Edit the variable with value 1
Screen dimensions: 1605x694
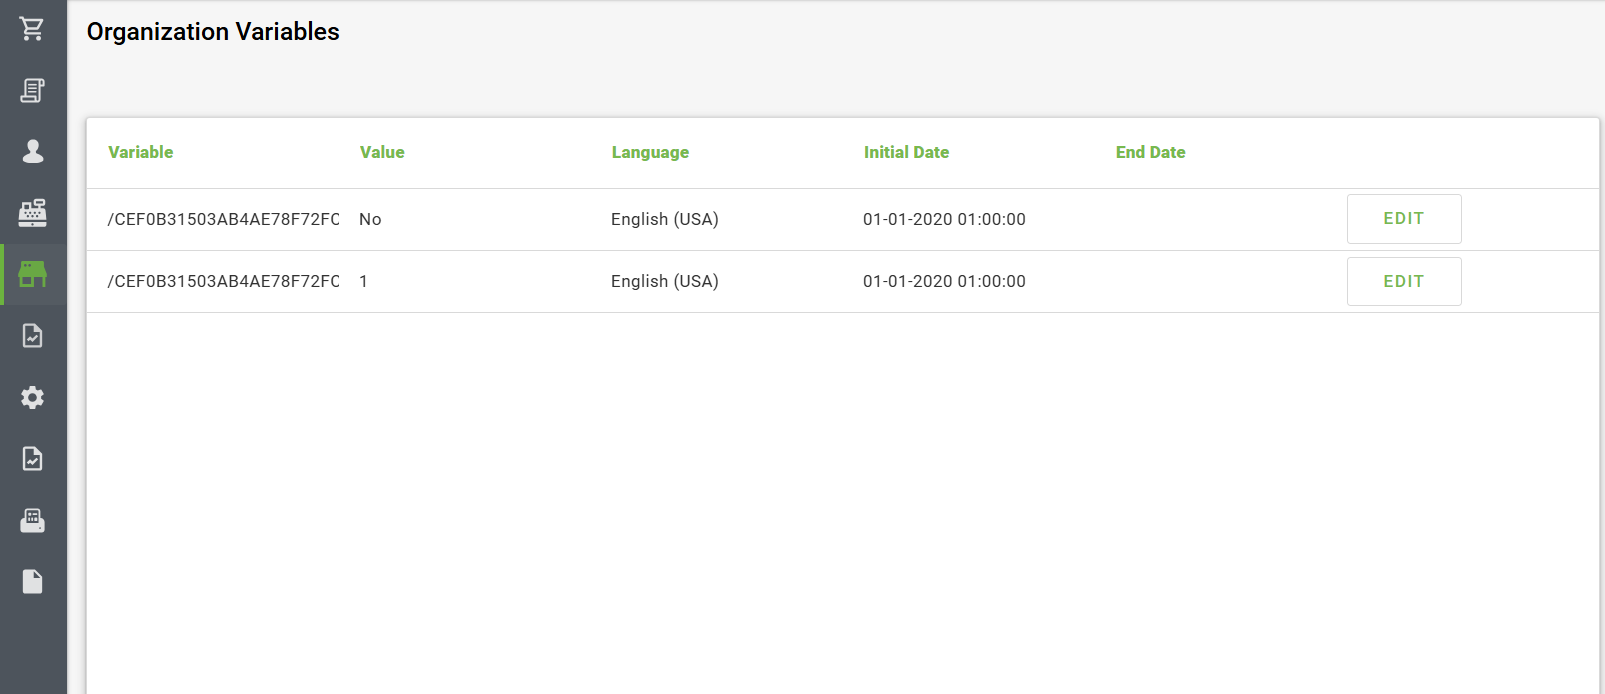tap(1403, 282)
